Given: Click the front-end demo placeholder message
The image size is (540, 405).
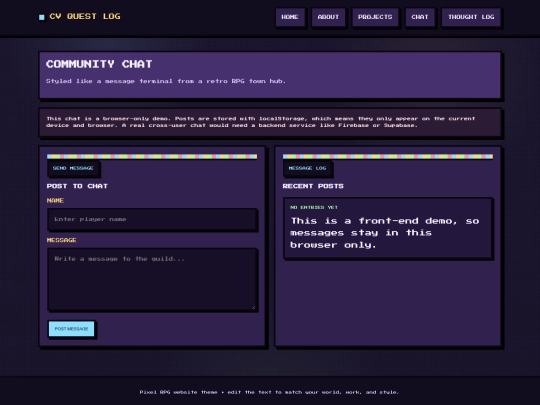Looking at the screenshot, I should tap(385, 233).
